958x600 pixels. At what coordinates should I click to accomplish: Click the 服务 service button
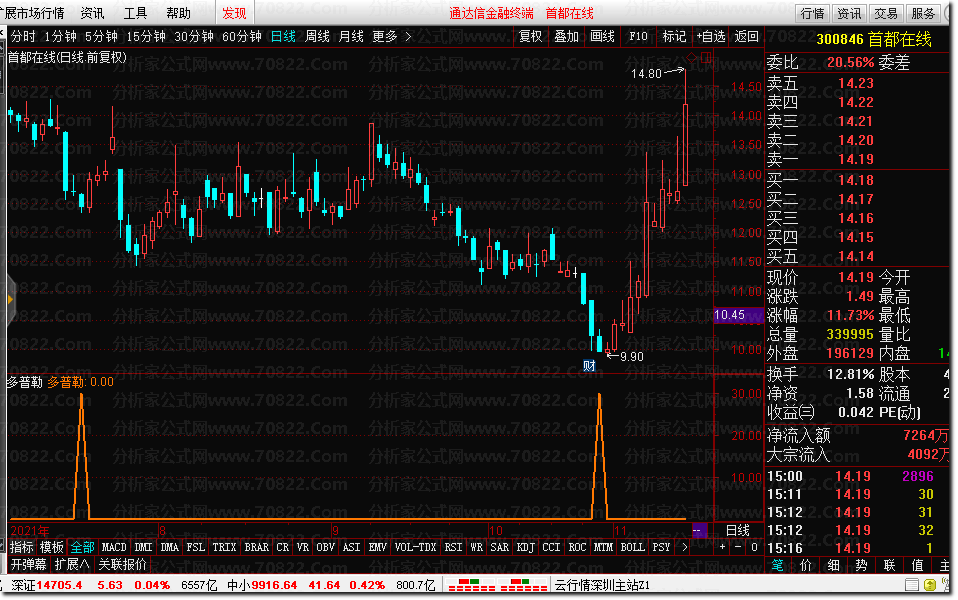tap(923, 13)
